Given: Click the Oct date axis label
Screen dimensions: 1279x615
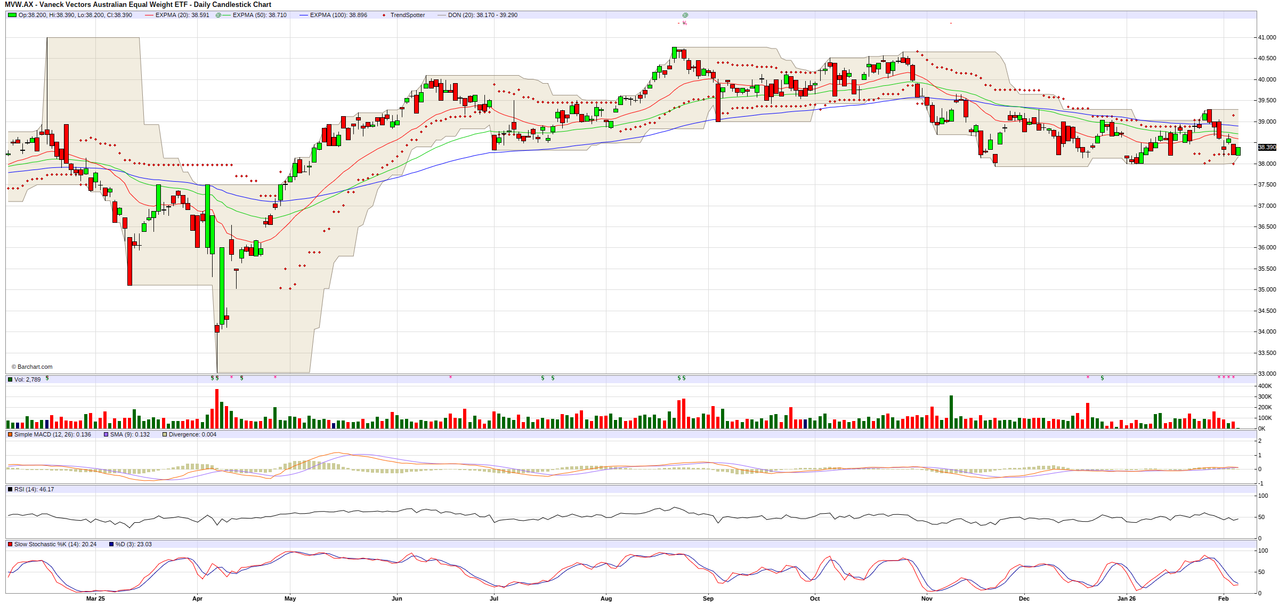Looking at the screenshot, I should (814, 598).
